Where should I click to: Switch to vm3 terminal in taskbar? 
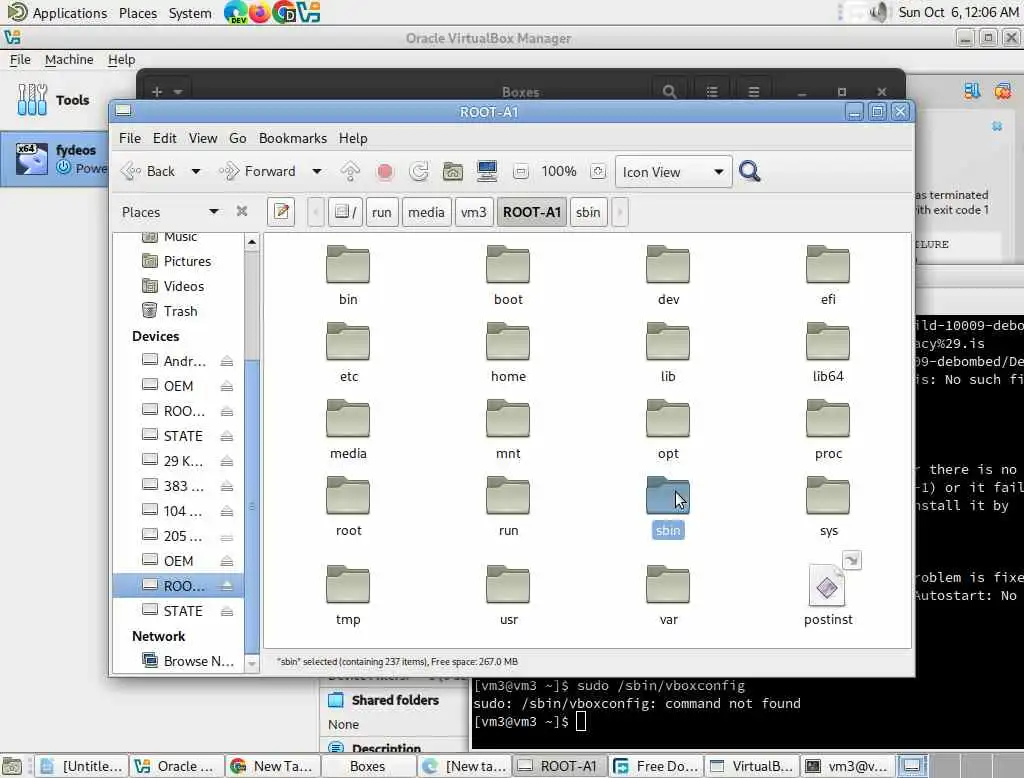coord(846,766)
